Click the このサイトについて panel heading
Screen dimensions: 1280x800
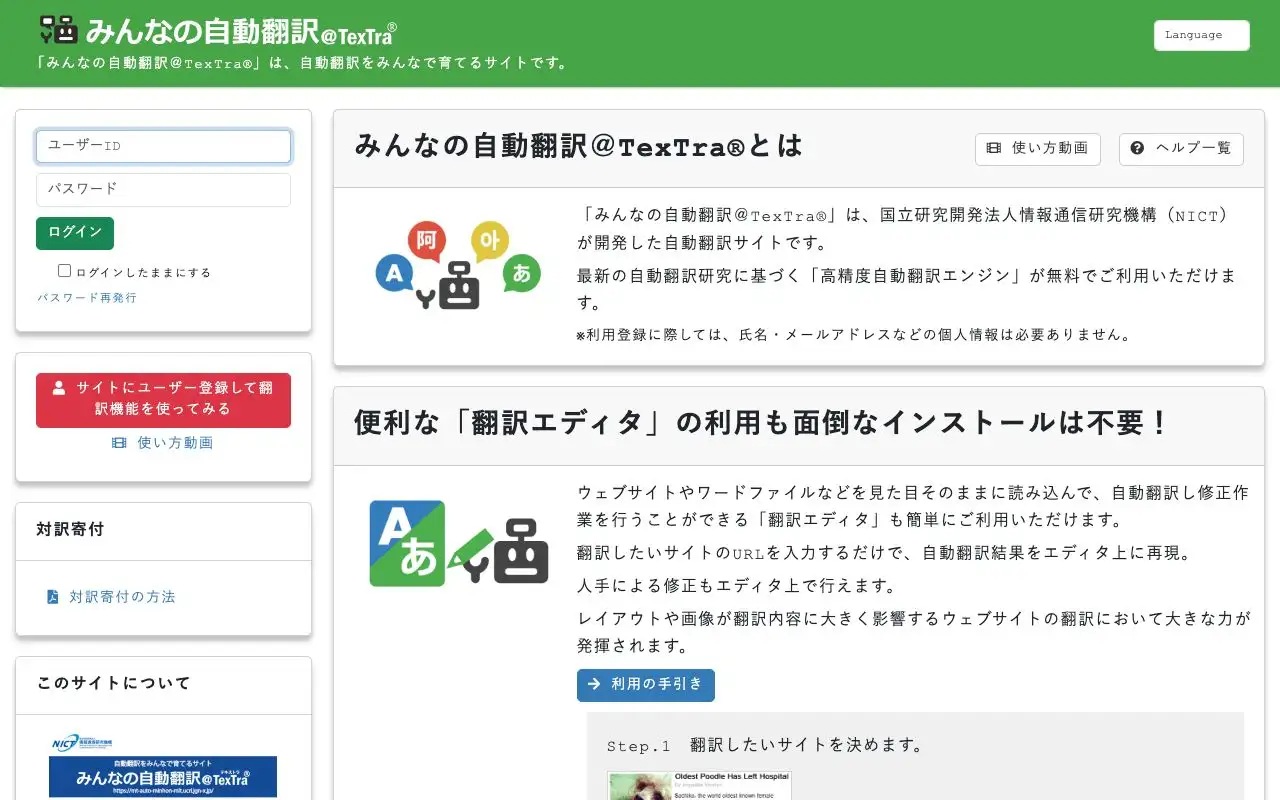coord(113,683)
